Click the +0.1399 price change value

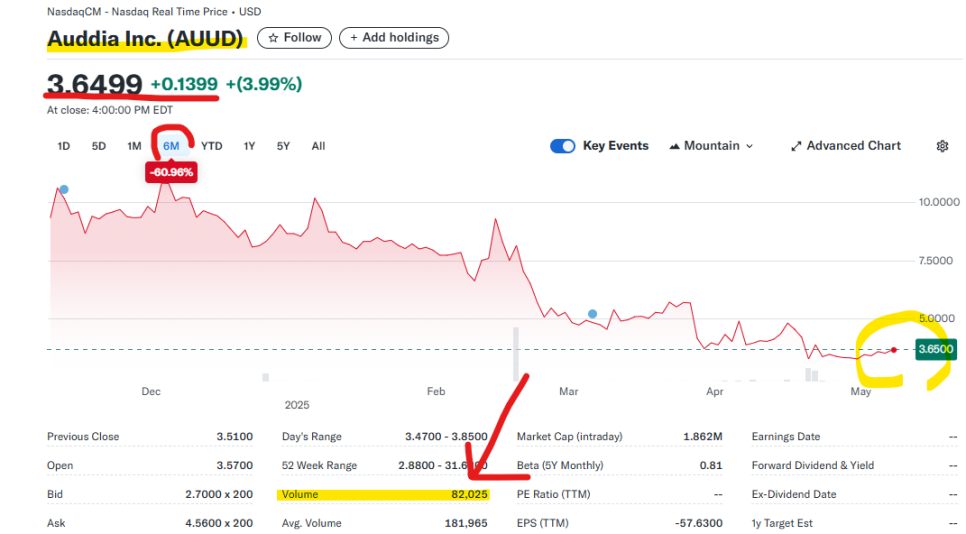(x=184, y=84)
